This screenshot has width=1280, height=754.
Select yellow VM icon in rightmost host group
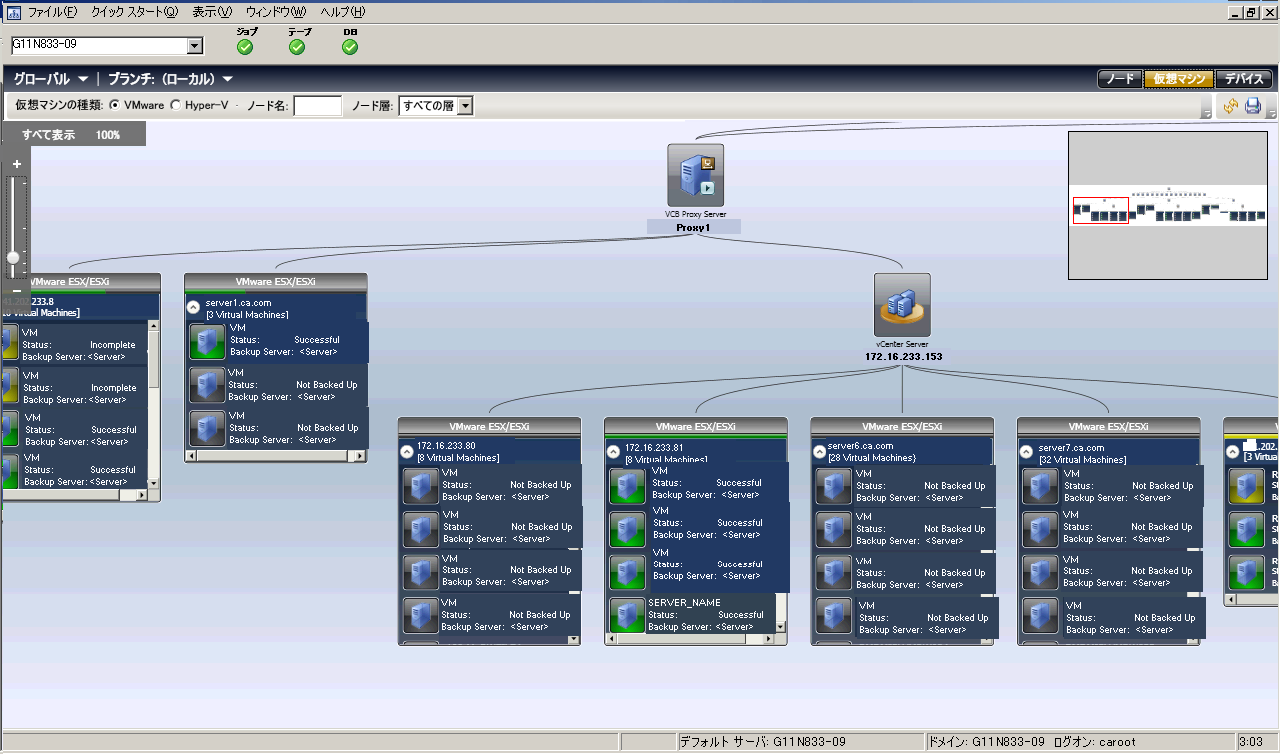[x=1247, y=486]
